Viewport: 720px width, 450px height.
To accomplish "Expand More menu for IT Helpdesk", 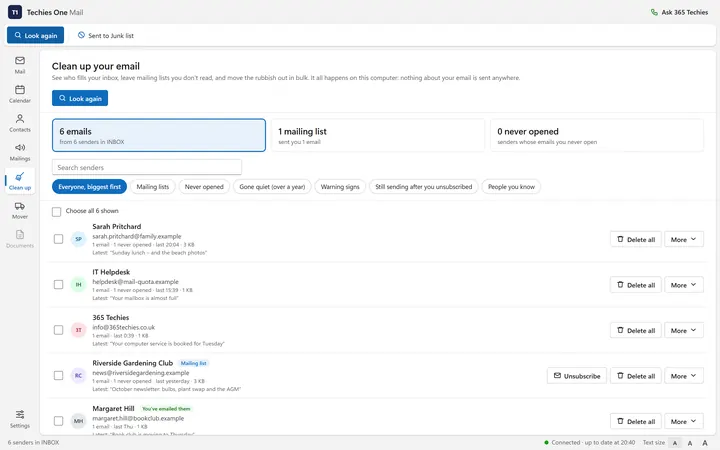I will click(x=683, y=285).
